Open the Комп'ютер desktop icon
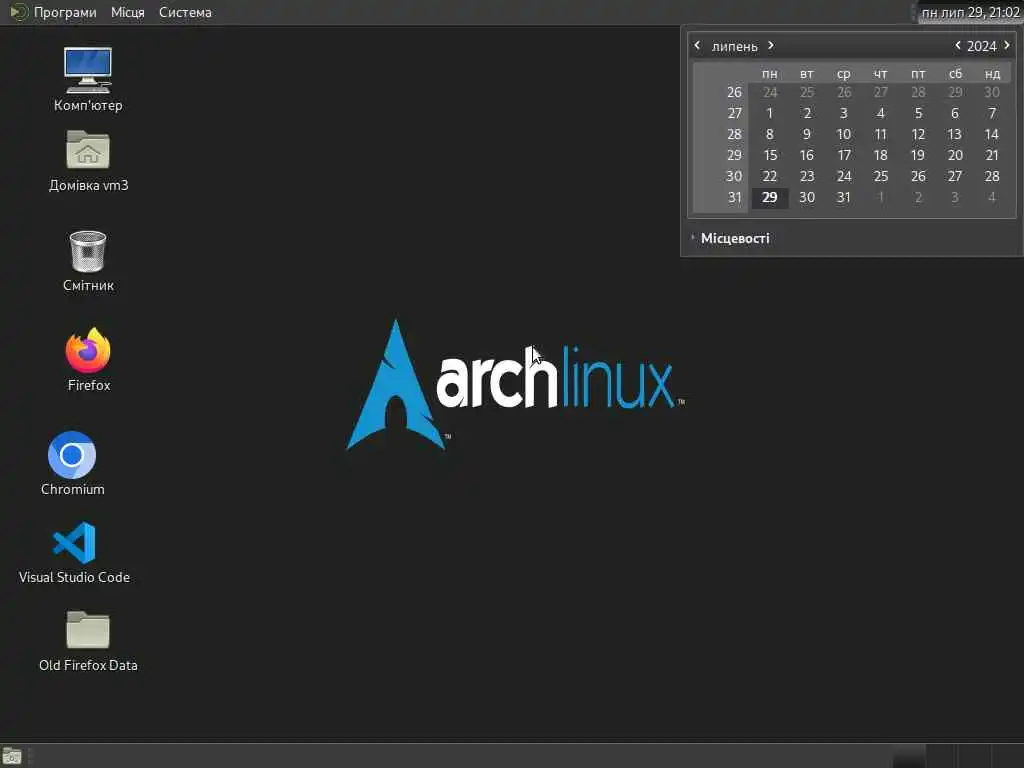 click(x=88, y=80)
